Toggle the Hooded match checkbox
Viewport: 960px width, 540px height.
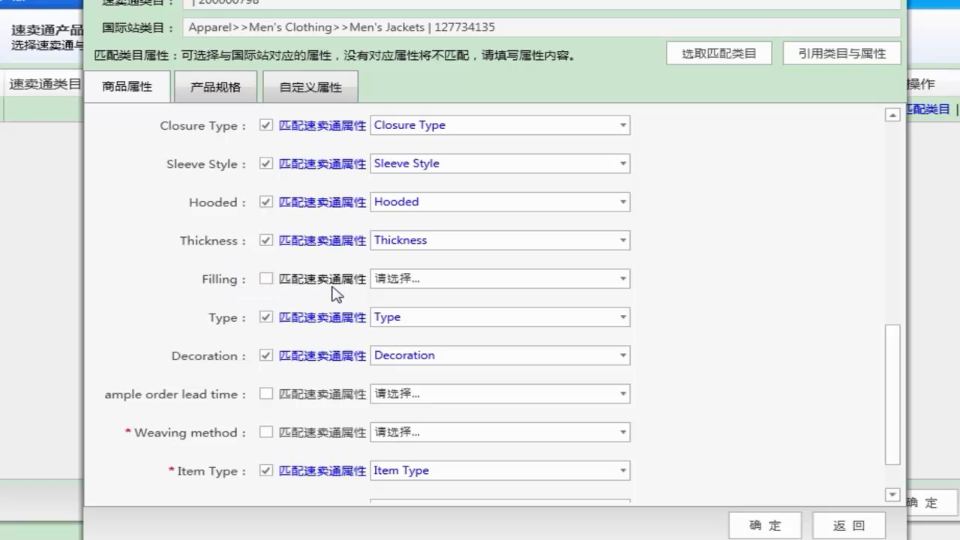coord(266,202)
